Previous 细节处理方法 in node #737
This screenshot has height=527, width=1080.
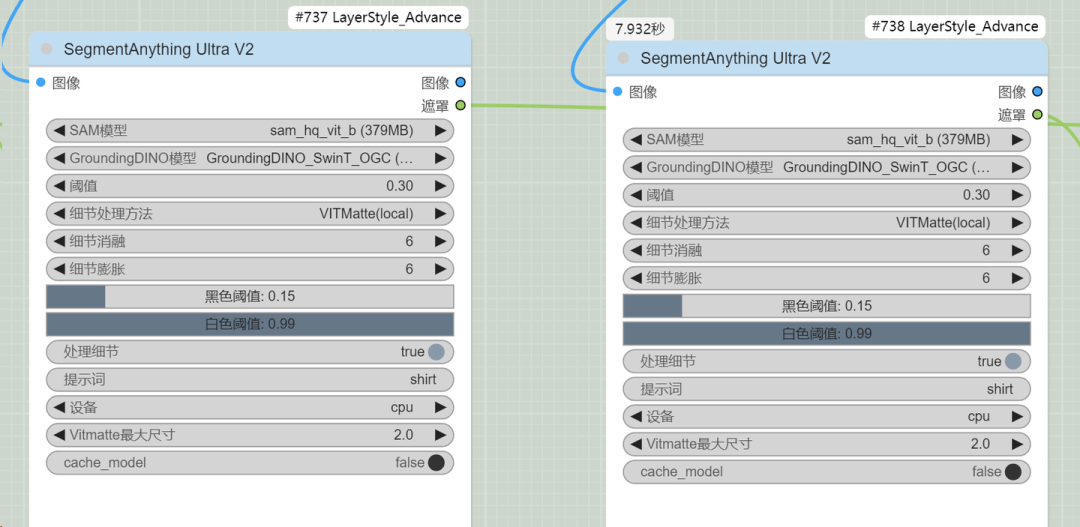[x=59, y=214]
